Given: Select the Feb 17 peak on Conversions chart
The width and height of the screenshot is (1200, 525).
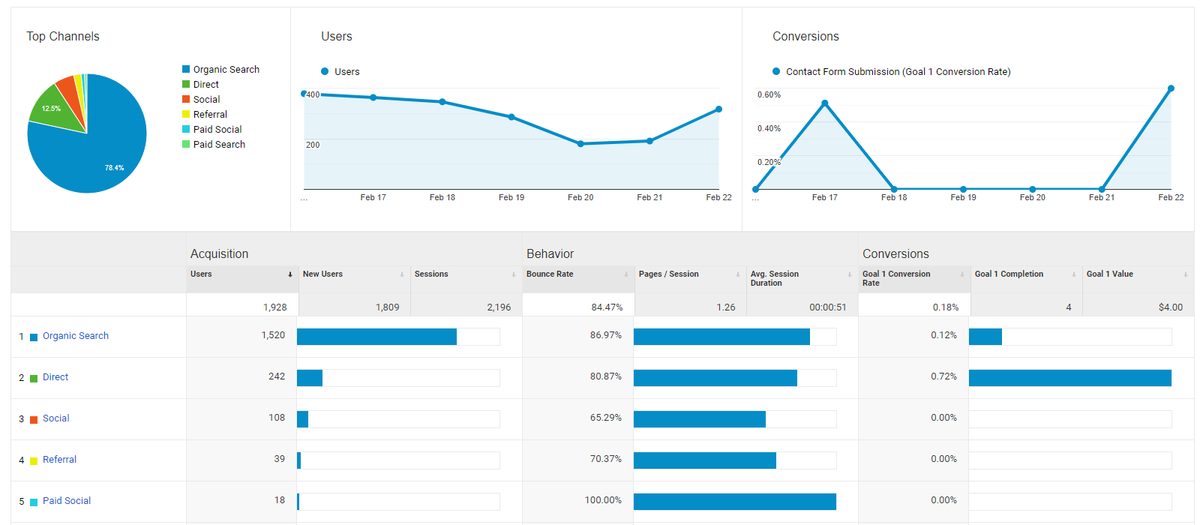Looking at the screenshot, I should (825, 103).
